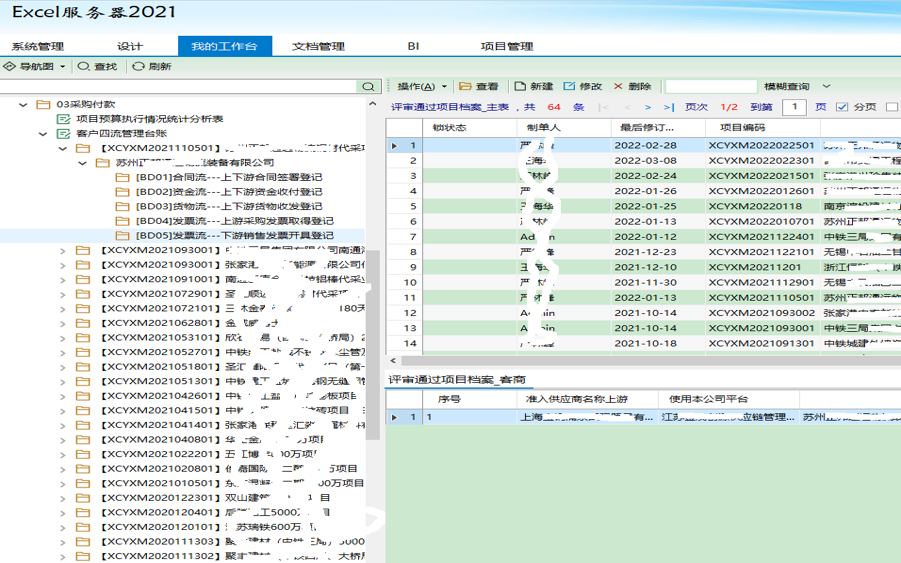Open the 操作(A) dropdown menu

coord(422,86)
